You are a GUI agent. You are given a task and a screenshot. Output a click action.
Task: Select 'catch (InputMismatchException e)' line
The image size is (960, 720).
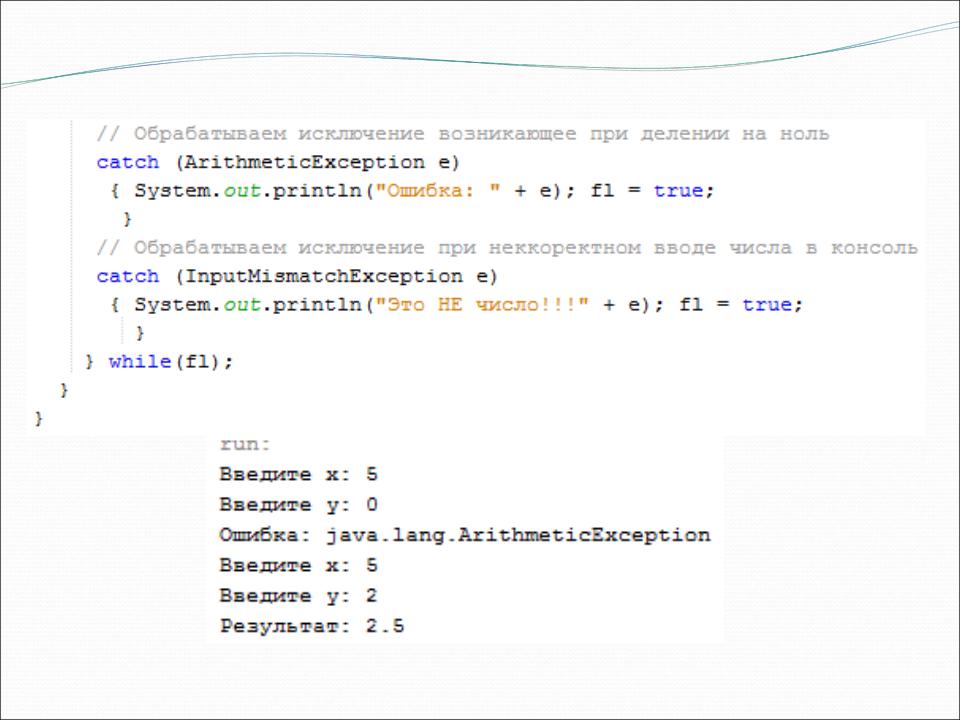297,276
